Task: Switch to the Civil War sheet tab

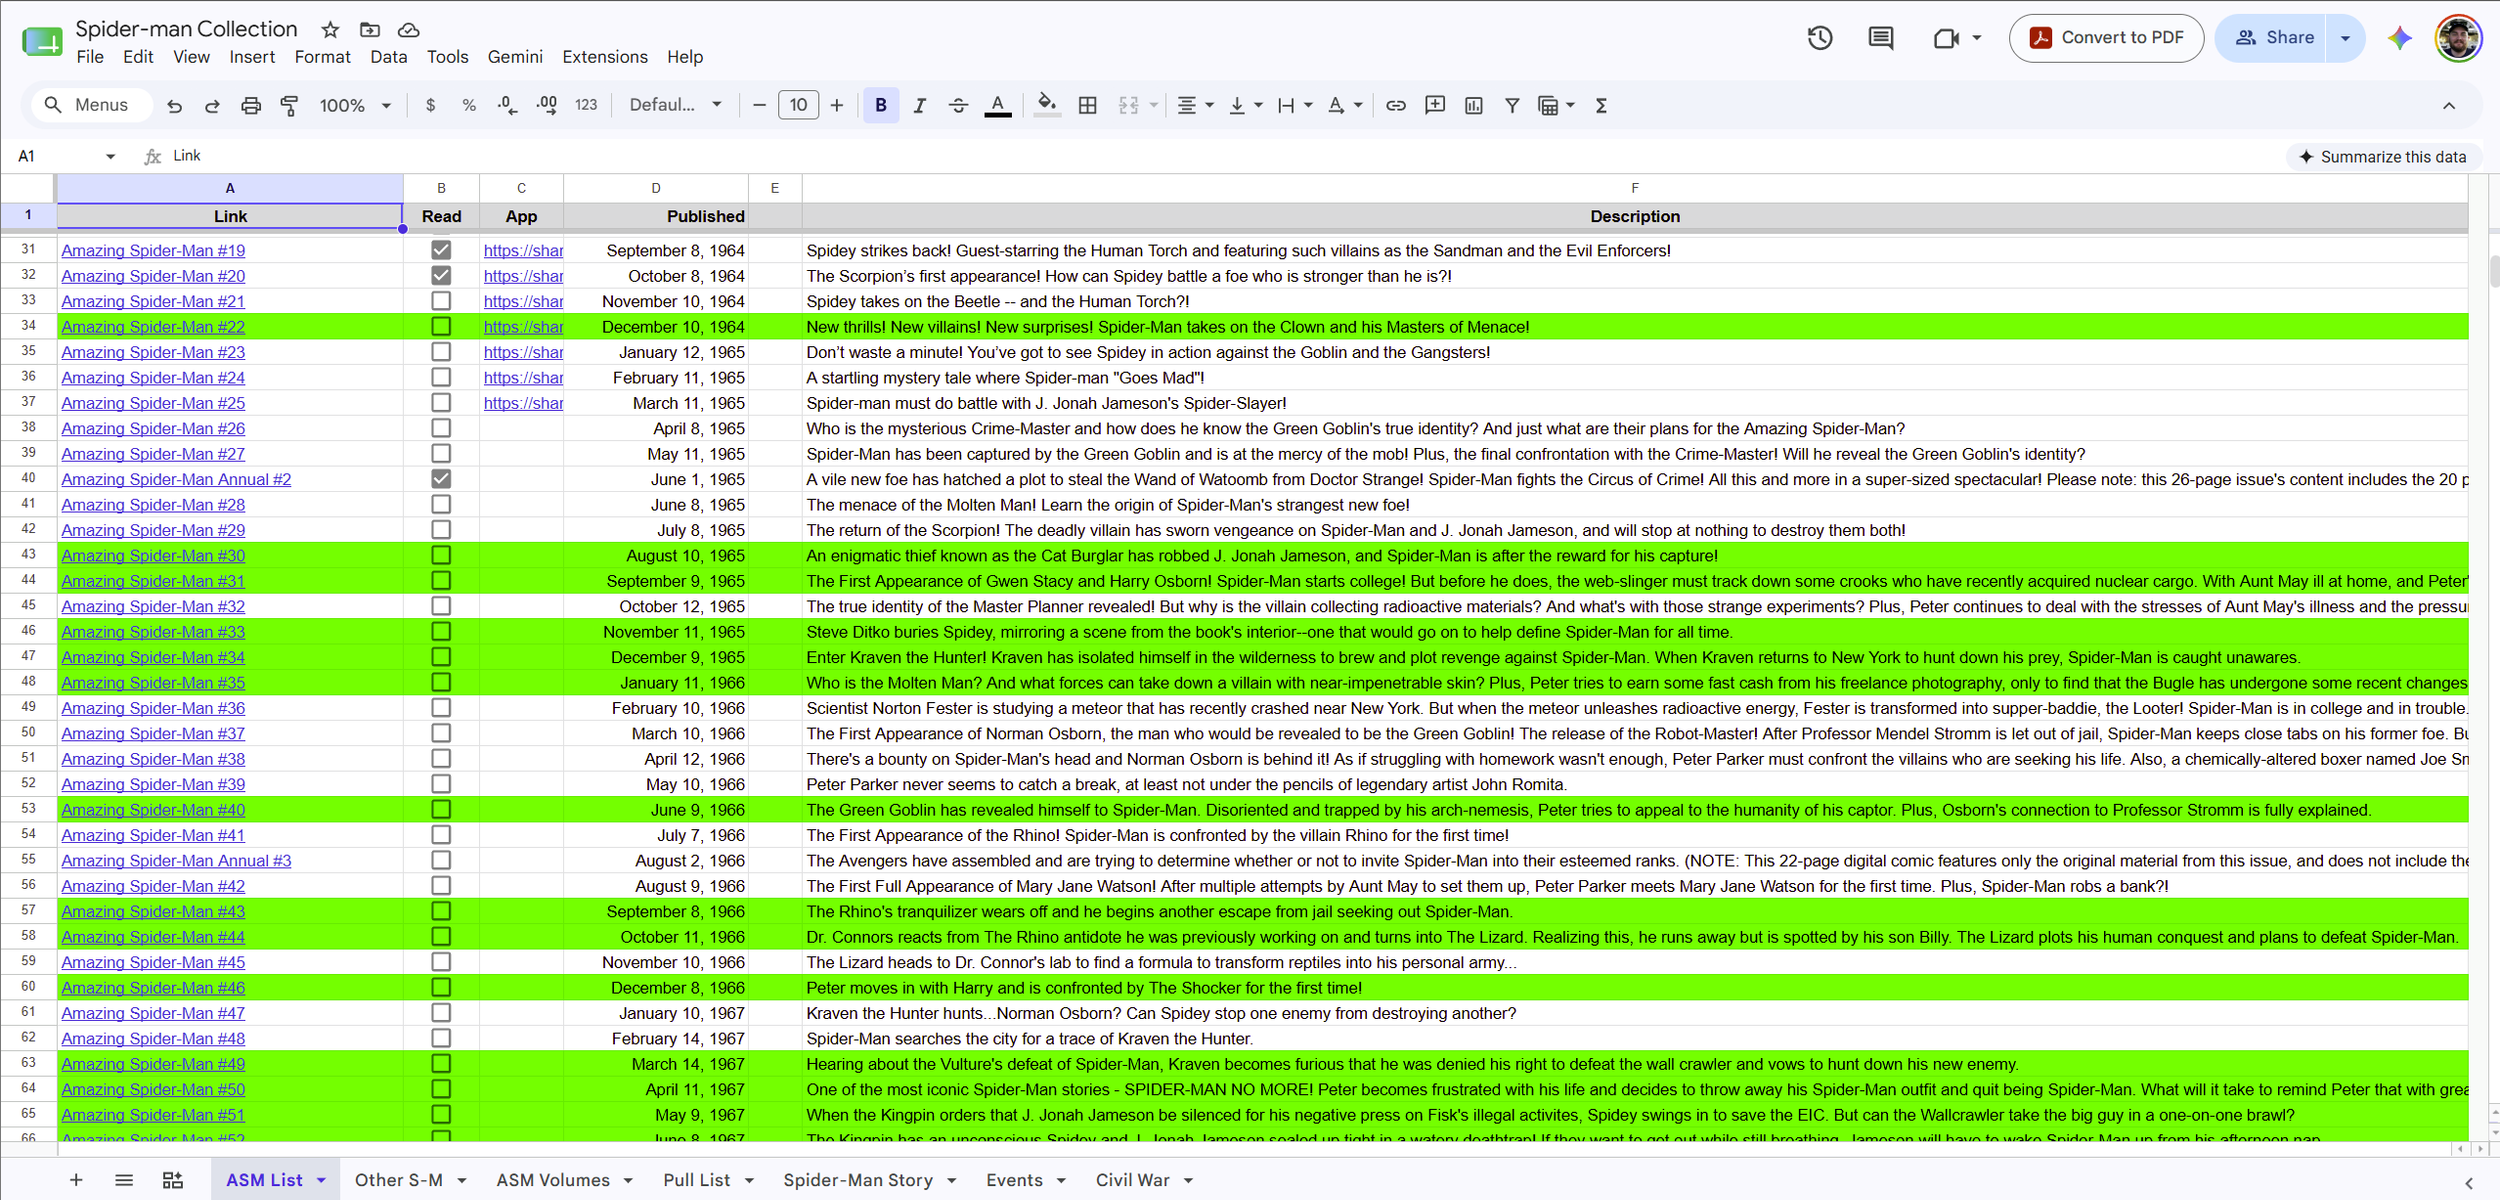Action: [x=1132, y=1180]
